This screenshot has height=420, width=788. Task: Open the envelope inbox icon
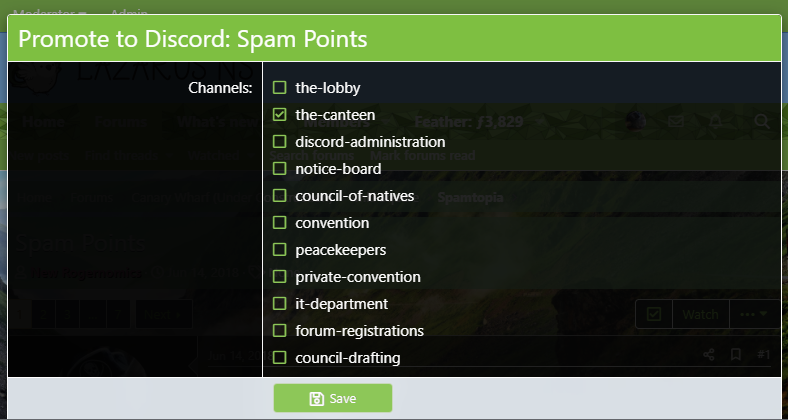pos(676,122)
